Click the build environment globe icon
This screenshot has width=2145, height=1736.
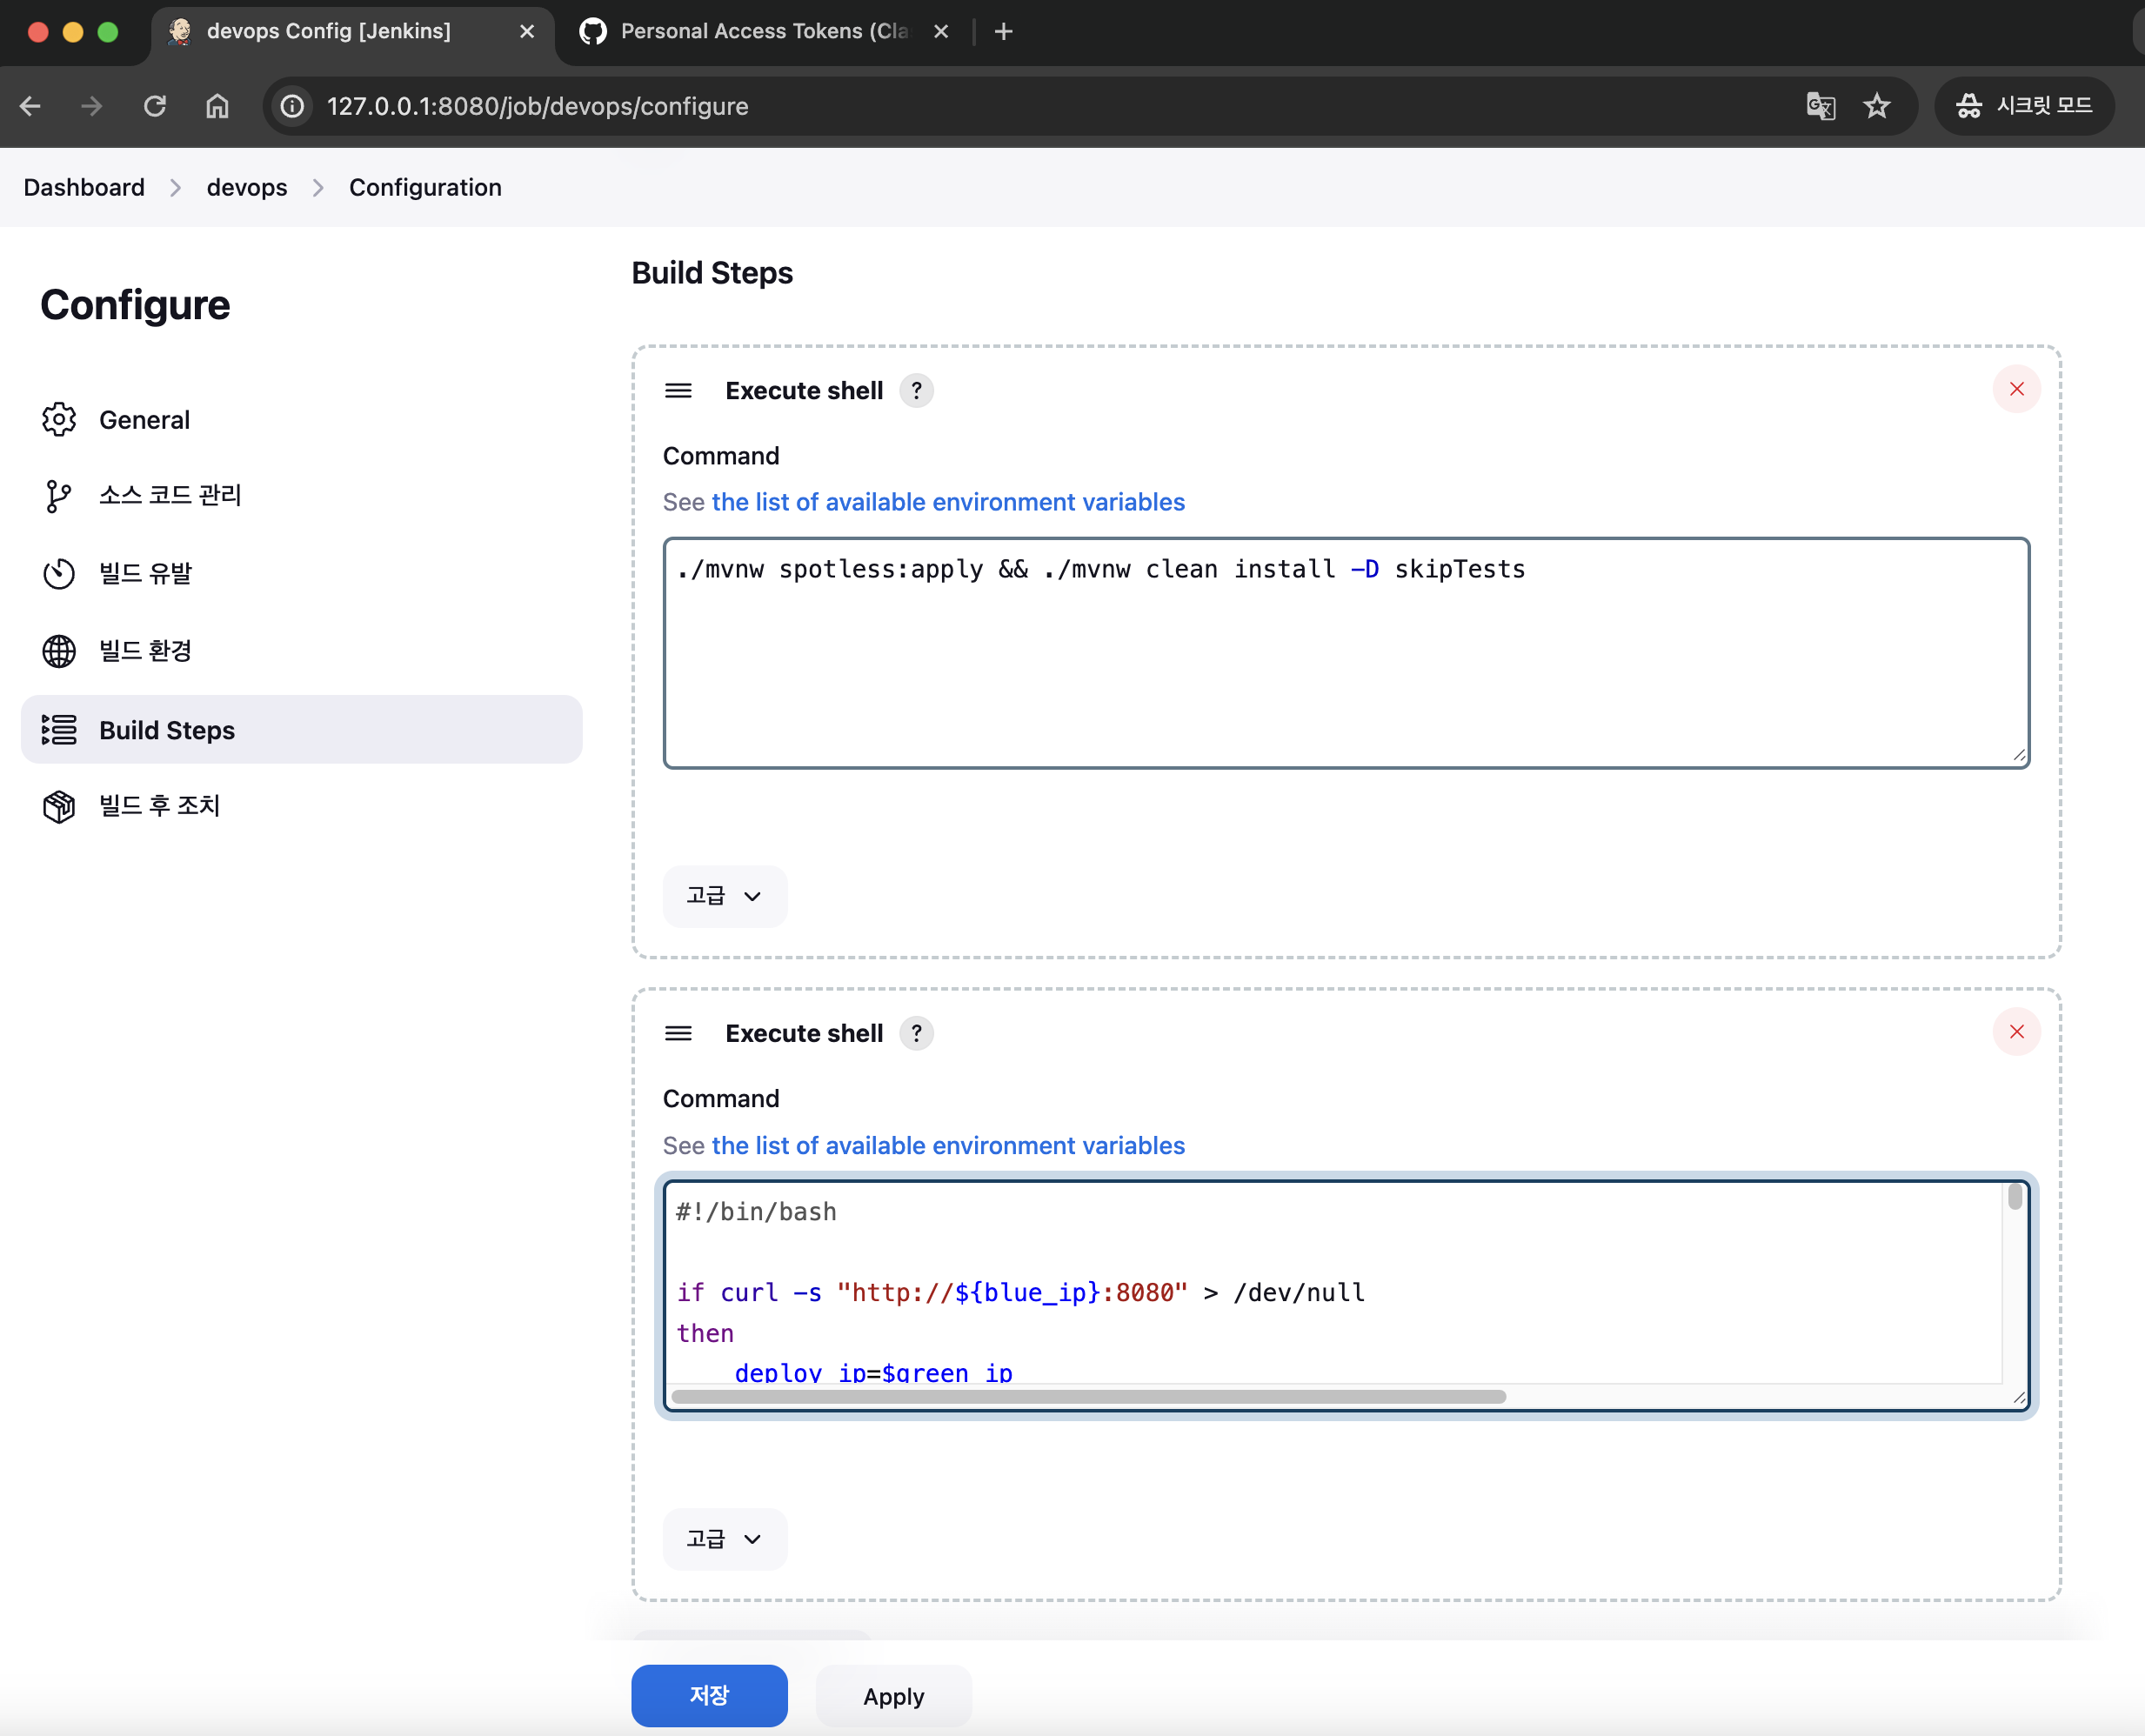tap(59, 651)
